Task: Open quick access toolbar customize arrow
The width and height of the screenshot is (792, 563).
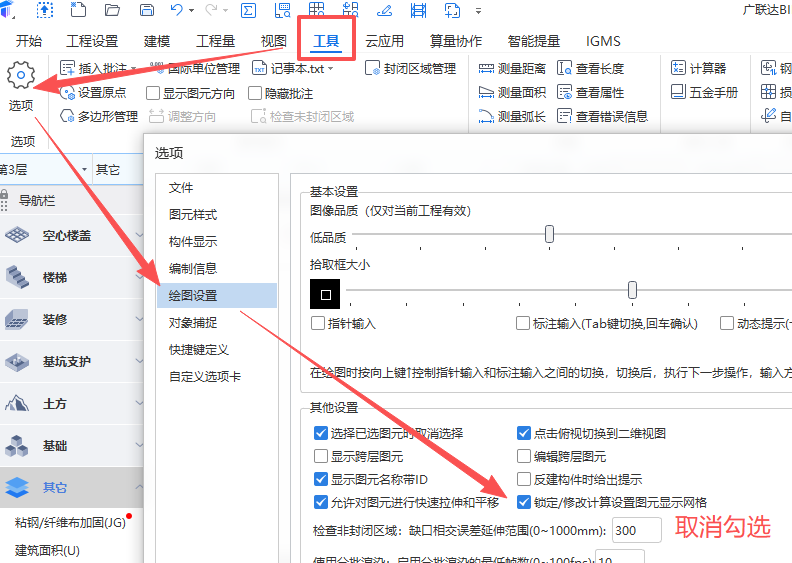Action: point(478,10)
